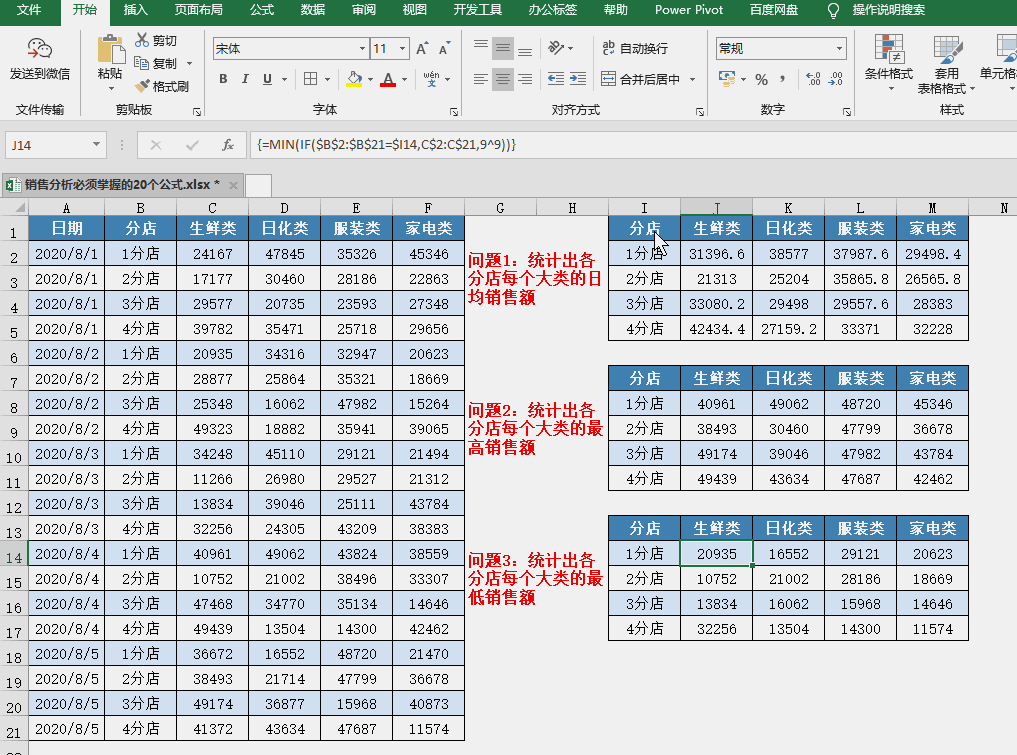The height and width of the screenshot is (755, 1017).
Task: Apply yellow fill color
Action: coord(354,79)
